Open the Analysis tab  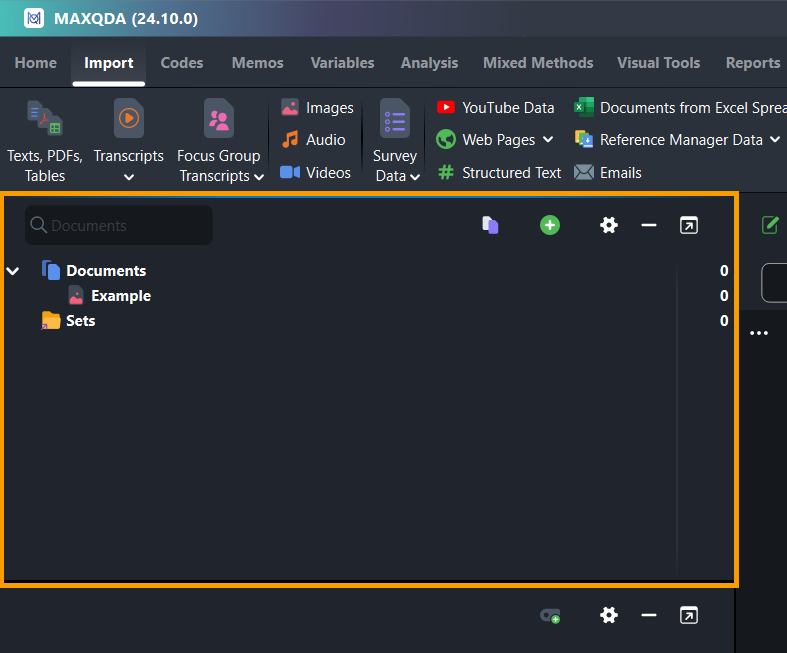tap(429, 63)
